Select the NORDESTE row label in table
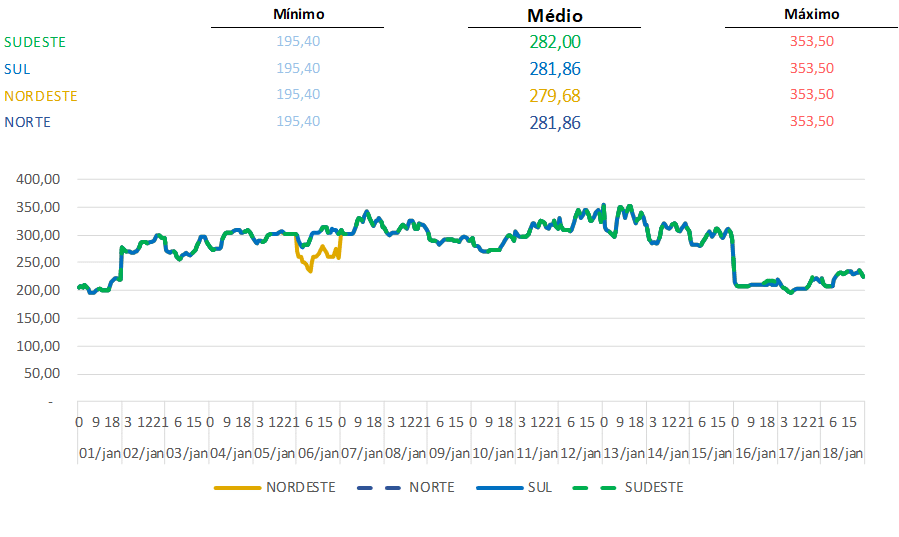Viewport: 899px width, 537px height. (41, 96)
